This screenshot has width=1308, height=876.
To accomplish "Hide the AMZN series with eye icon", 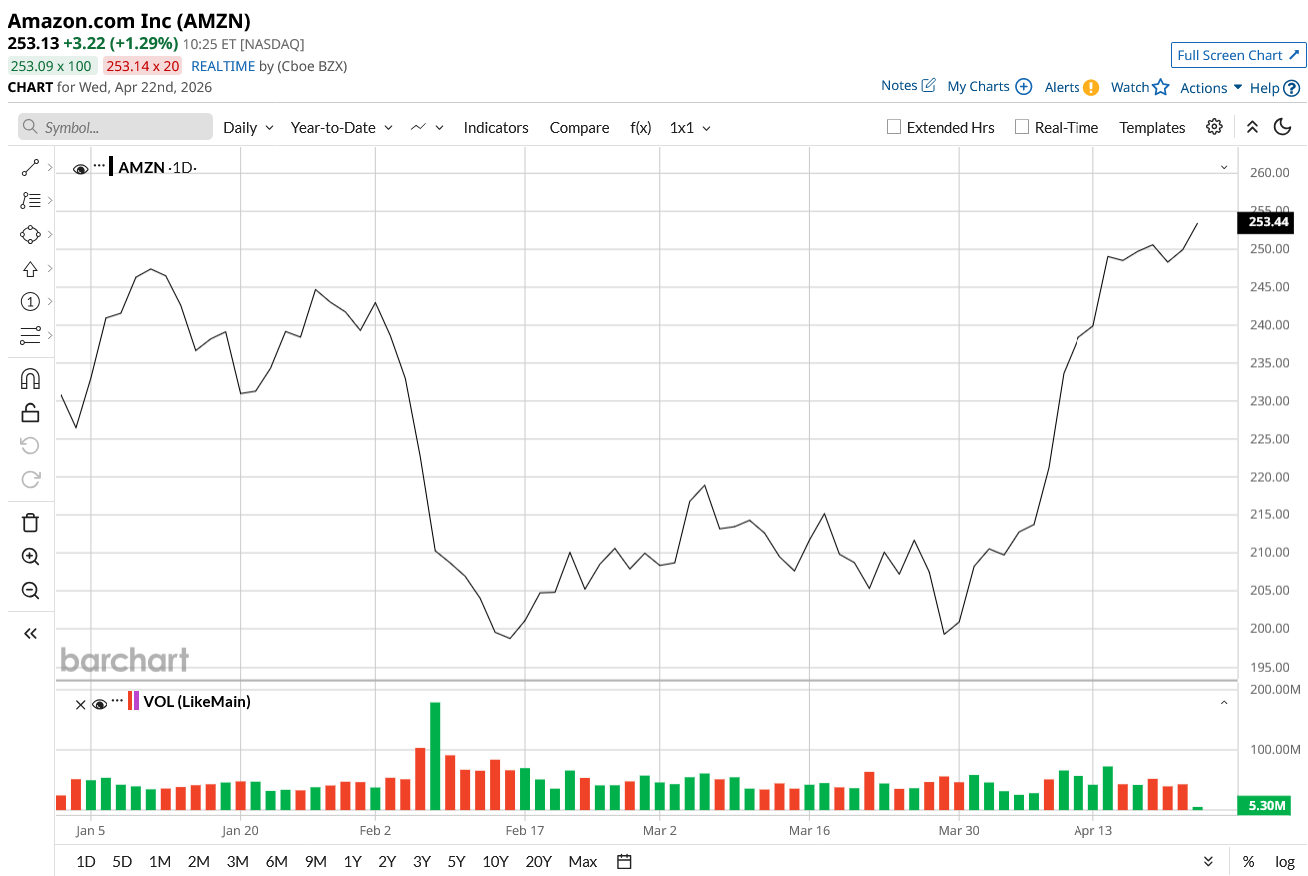I will pos(81,169).
